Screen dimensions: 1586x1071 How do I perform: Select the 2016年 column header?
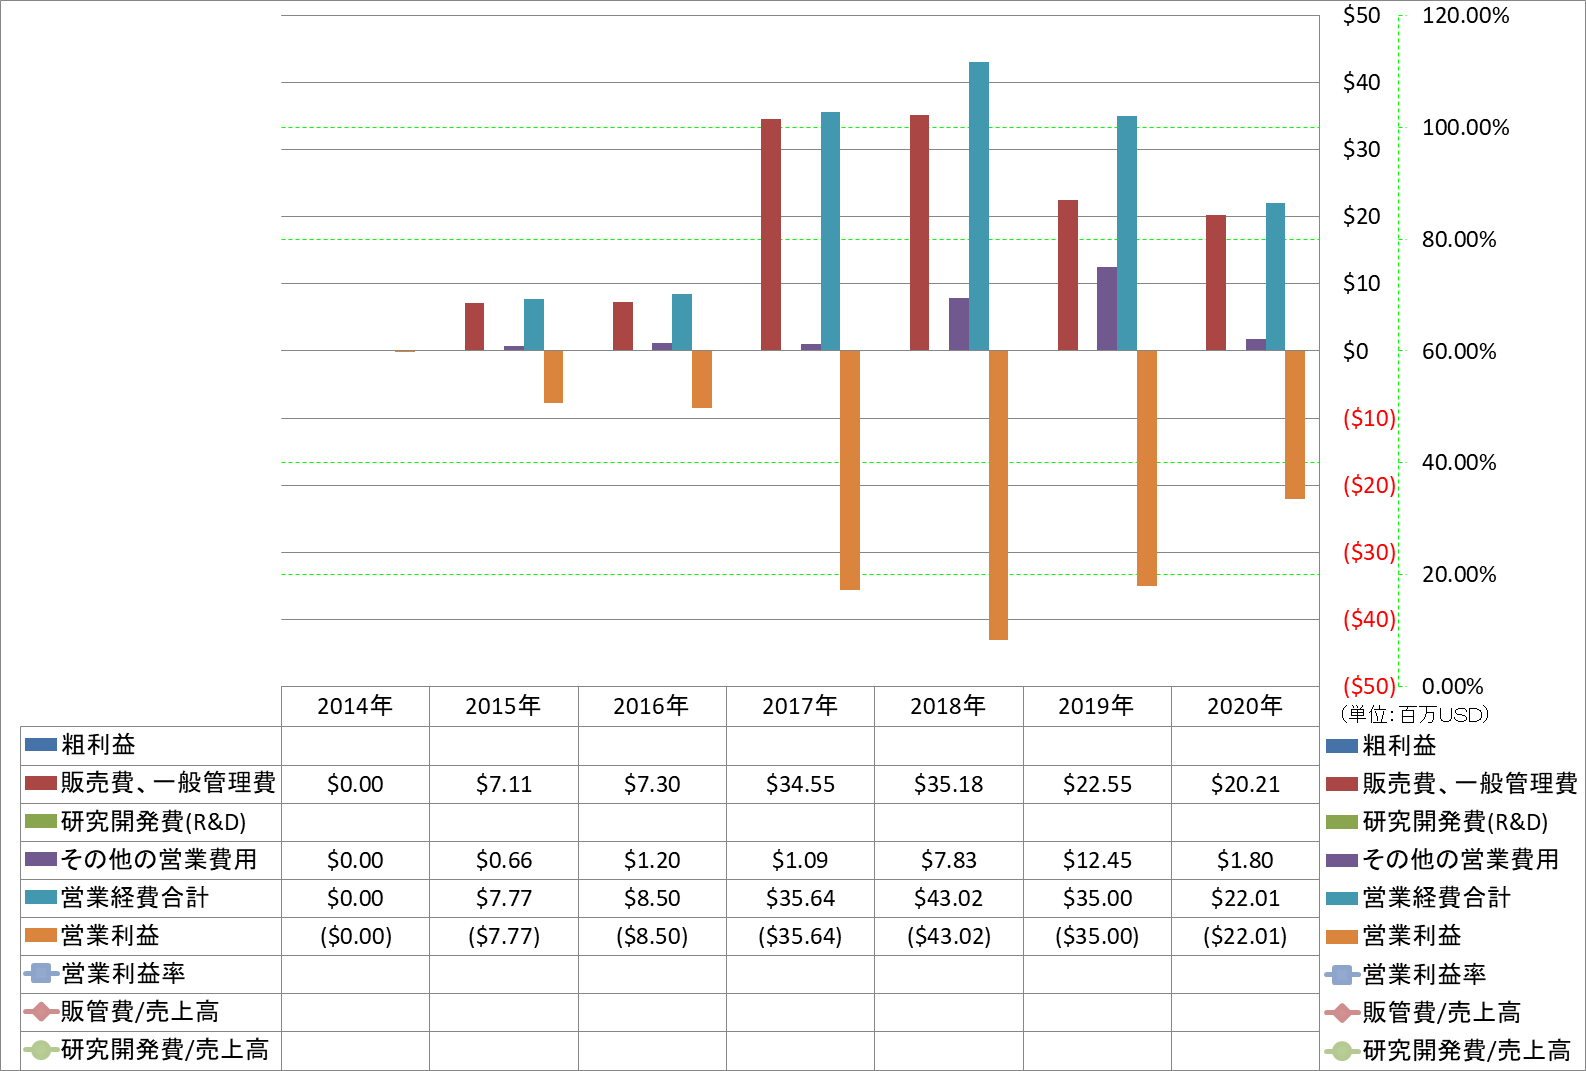click(x=652, y=706)
